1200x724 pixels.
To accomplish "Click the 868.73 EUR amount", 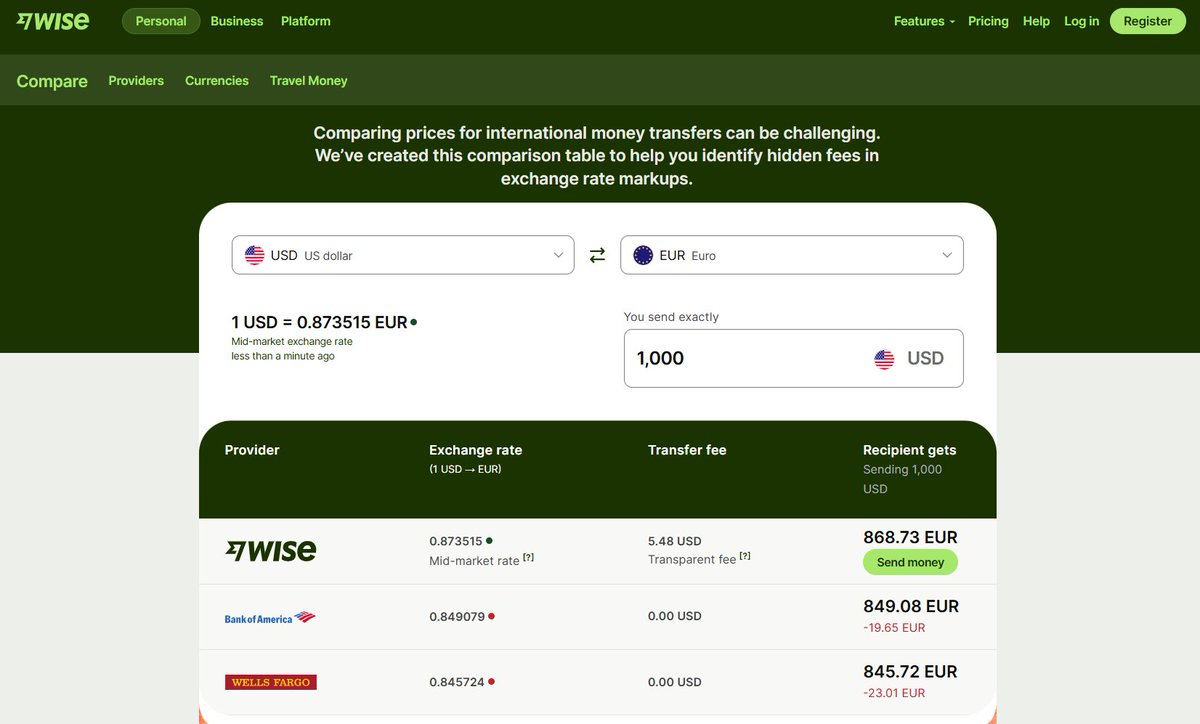I will coord(910,537).
